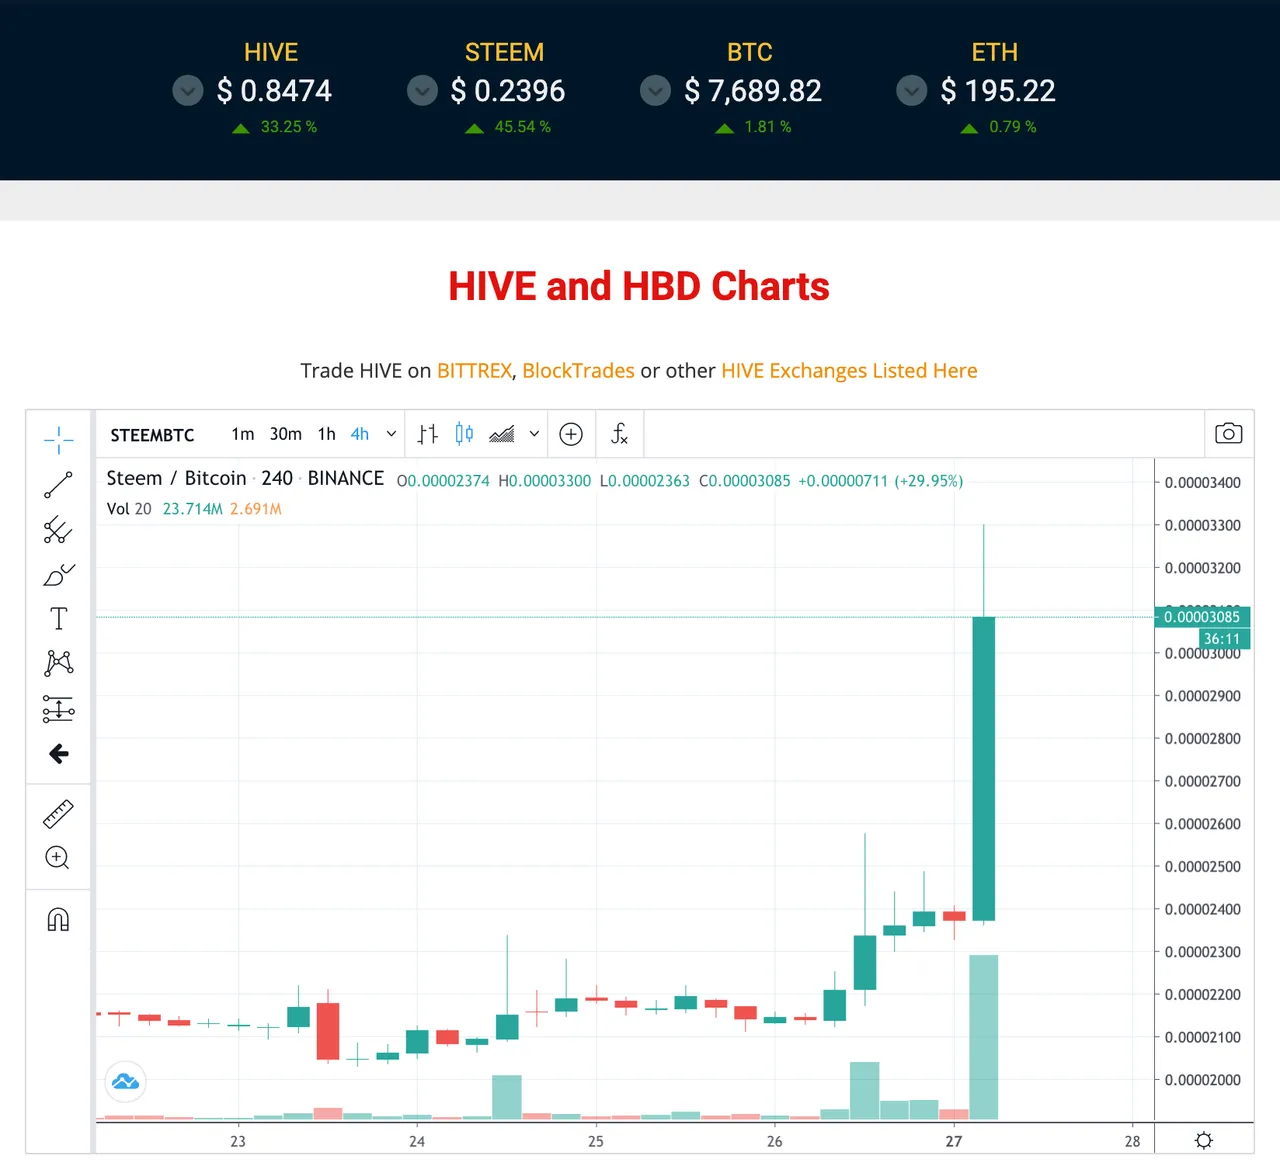Click the back arrow icon in toolbar

[x=59, y=753]
